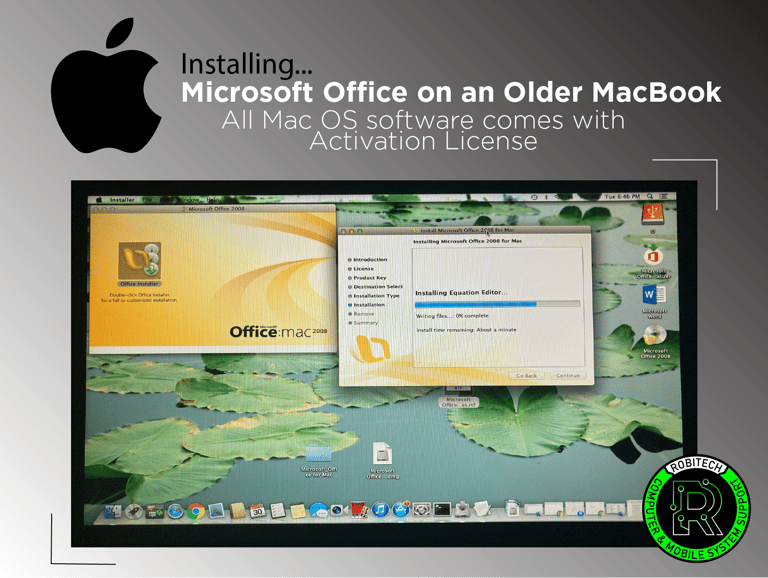The image size is (768, 578).
Task: Open Spotlight search magnifier in menu bar
Action: [650, 196]
